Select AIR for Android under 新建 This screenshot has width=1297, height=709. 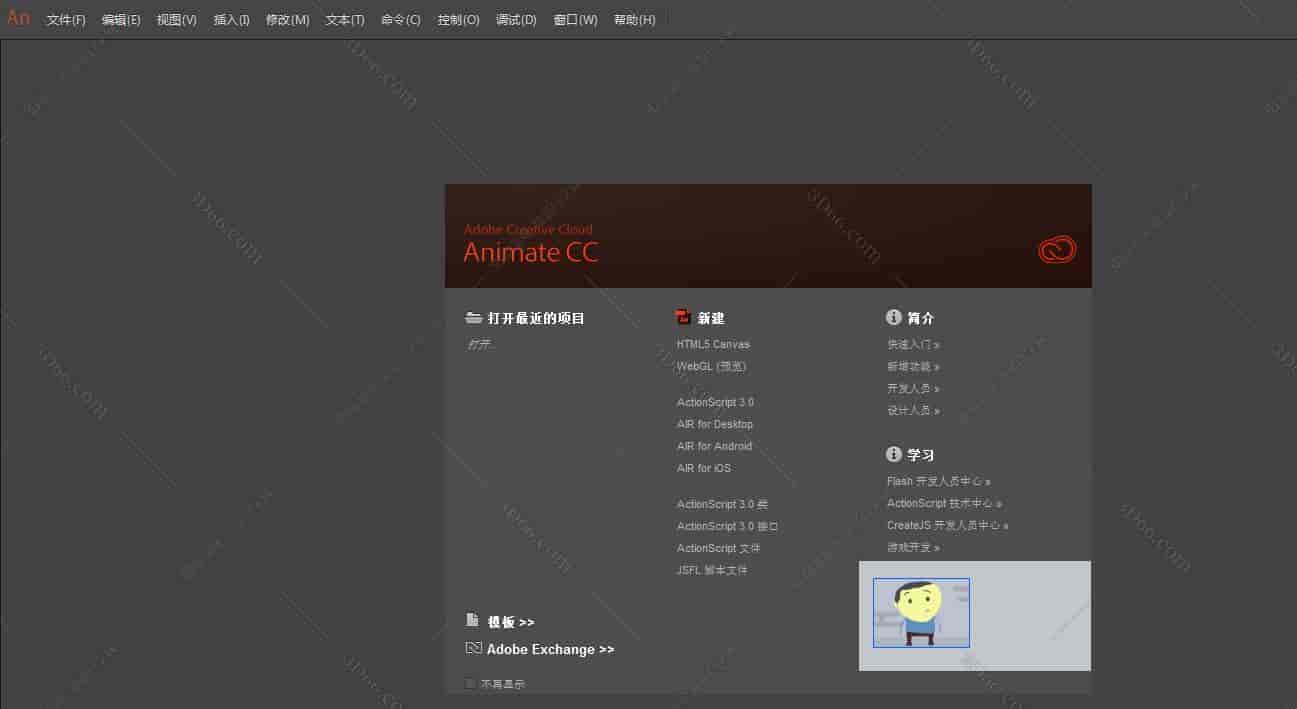714,445
